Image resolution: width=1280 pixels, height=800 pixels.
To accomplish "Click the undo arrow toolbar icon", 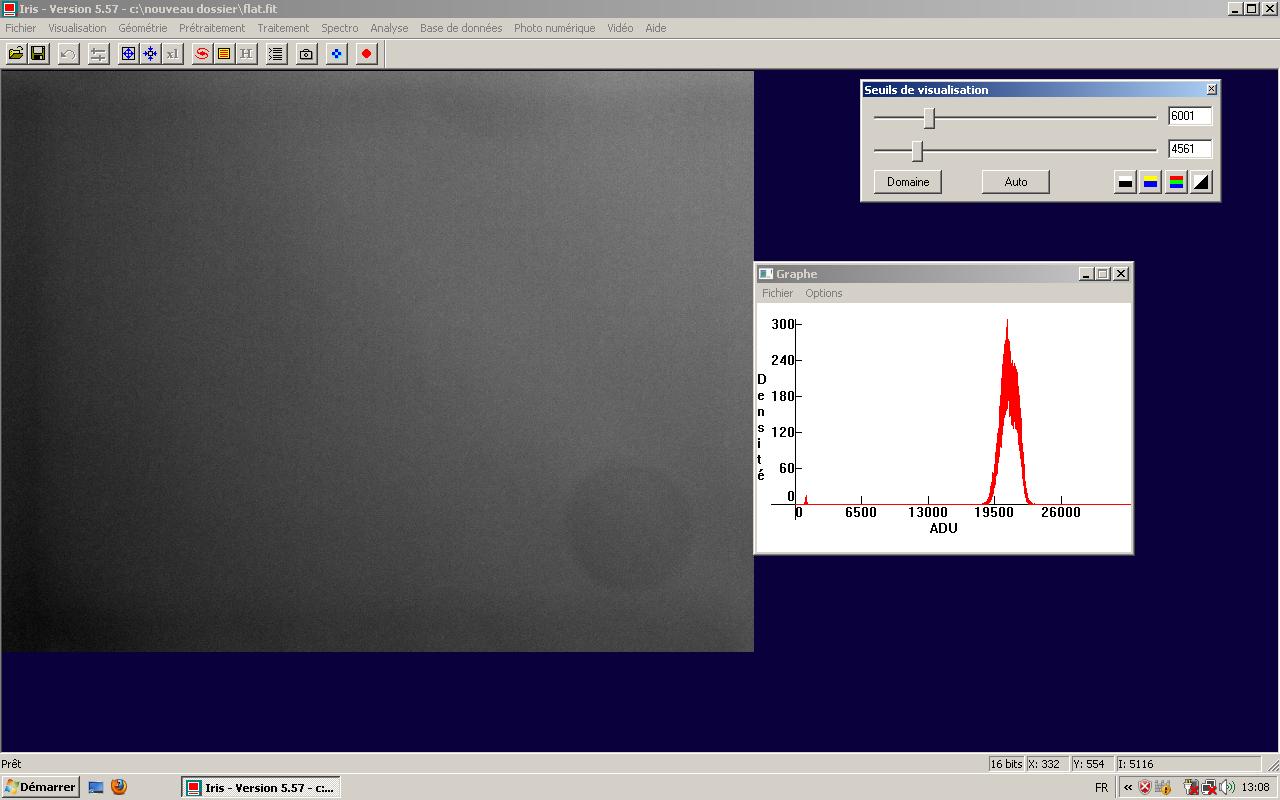I will pos(68,54).
